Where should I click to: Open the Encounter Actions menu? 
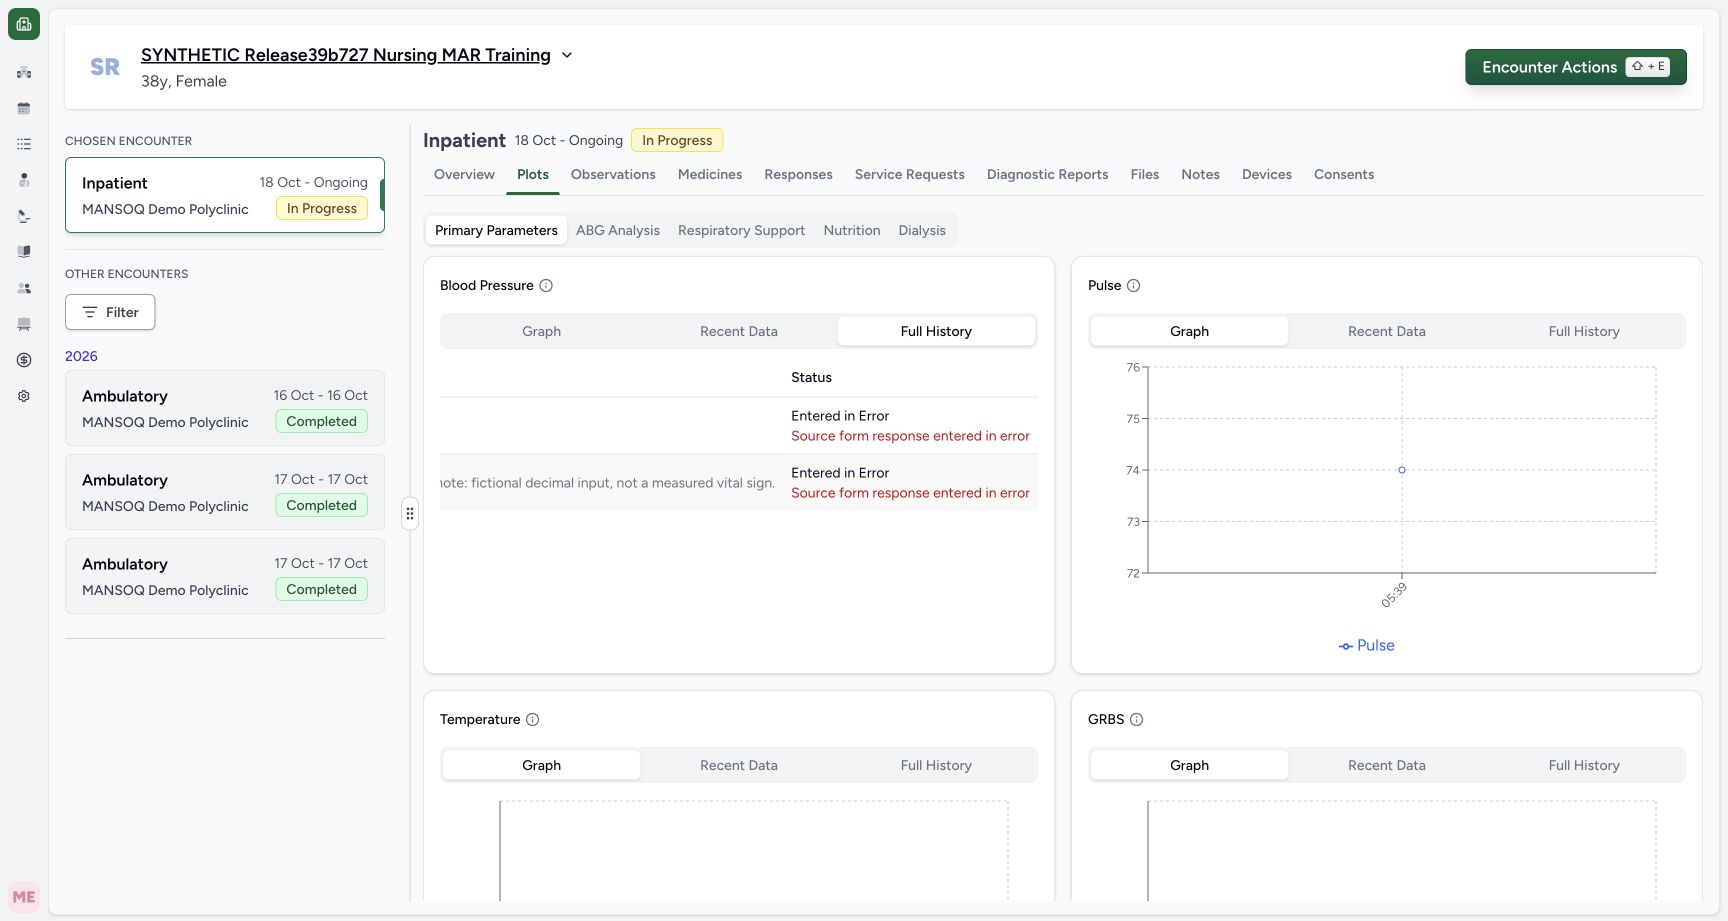pyautogui.click(x=1575, y=67)
